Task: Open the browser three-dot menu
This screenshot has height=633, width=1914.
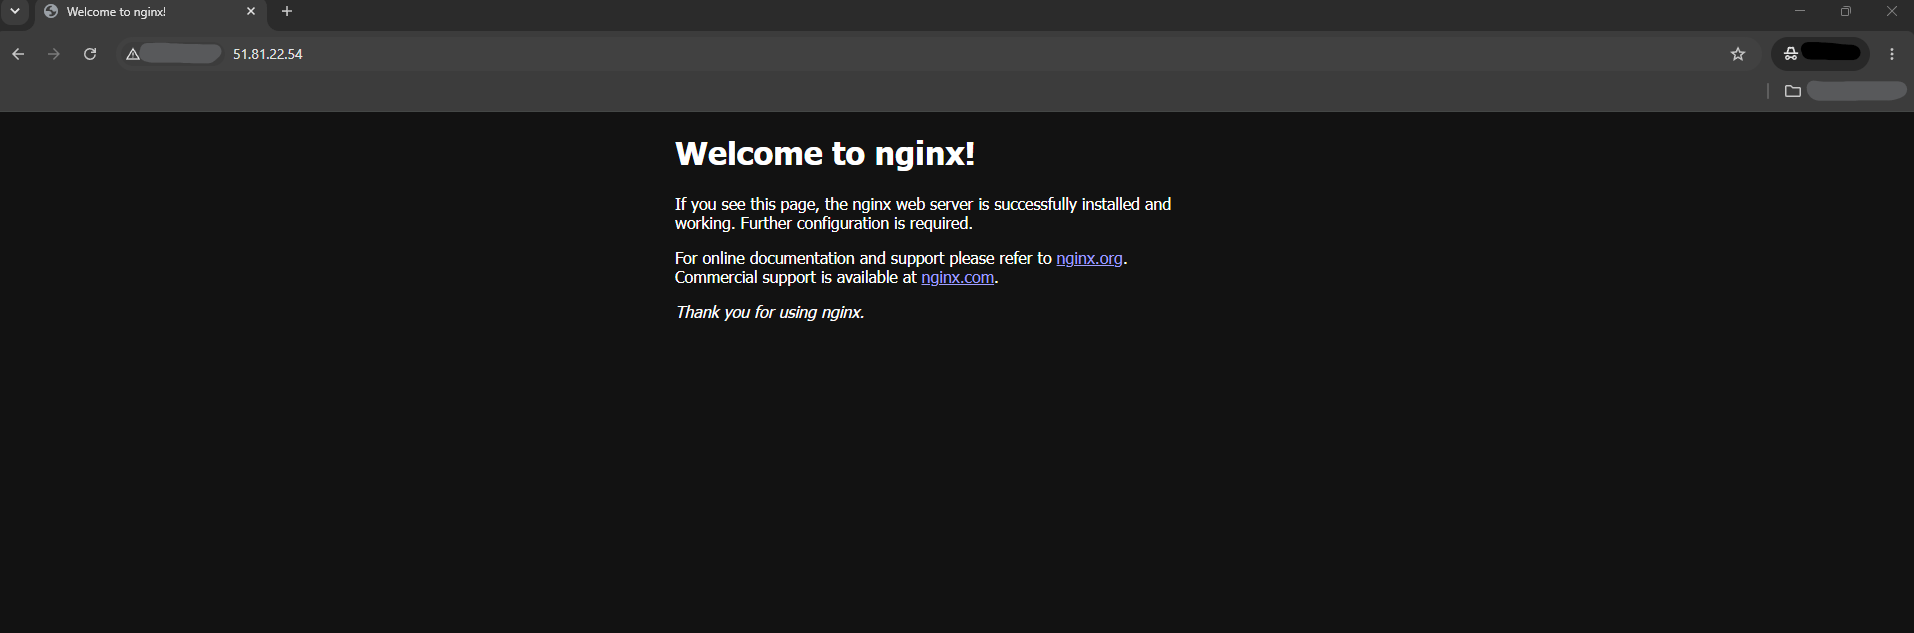Action: (1892, 54)
